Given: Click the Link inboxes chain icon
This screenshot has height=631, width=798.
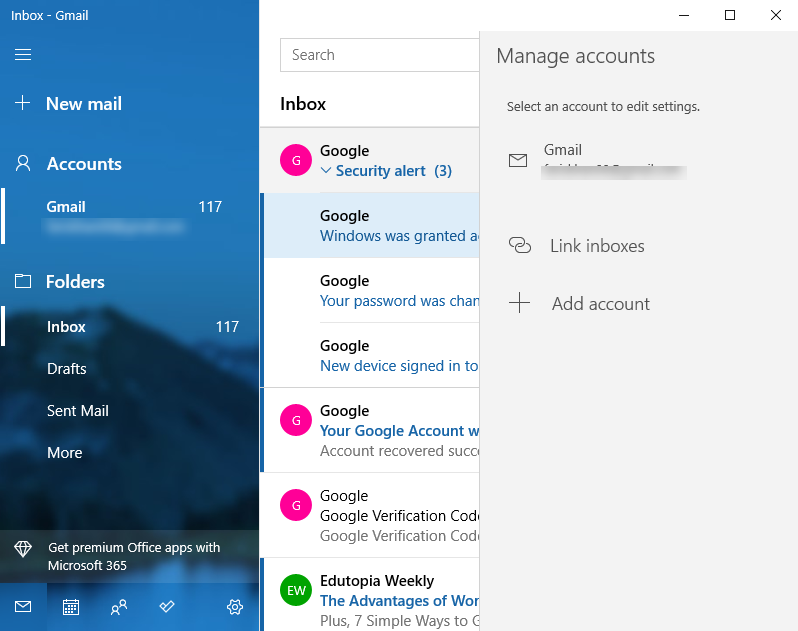Looking at the screenshot, I should coord(520,245).
